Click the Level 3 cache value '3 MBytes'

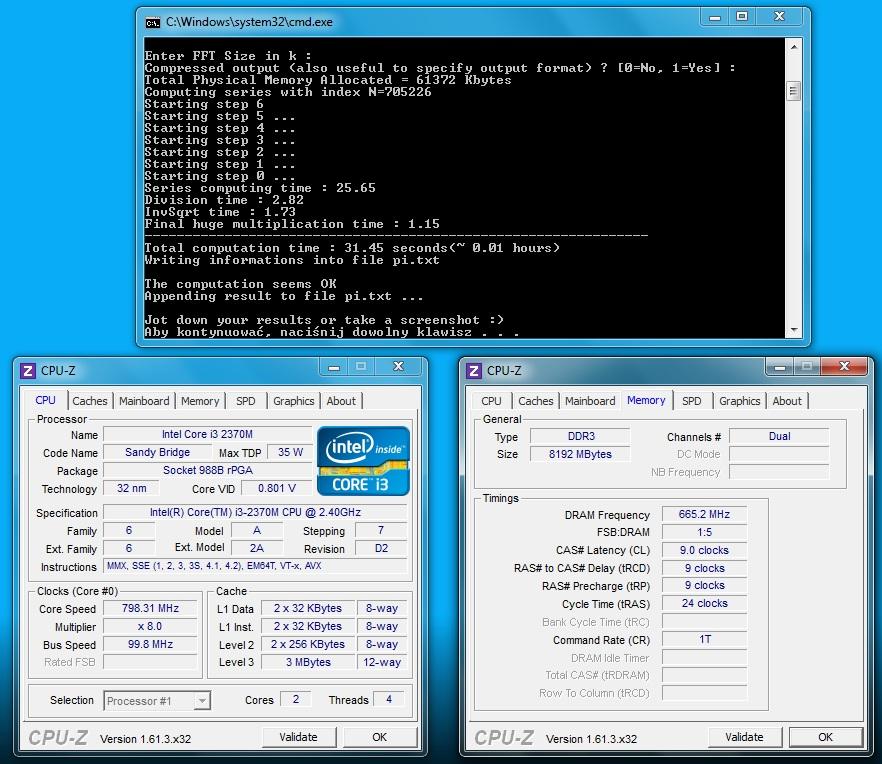click(308, 662)
